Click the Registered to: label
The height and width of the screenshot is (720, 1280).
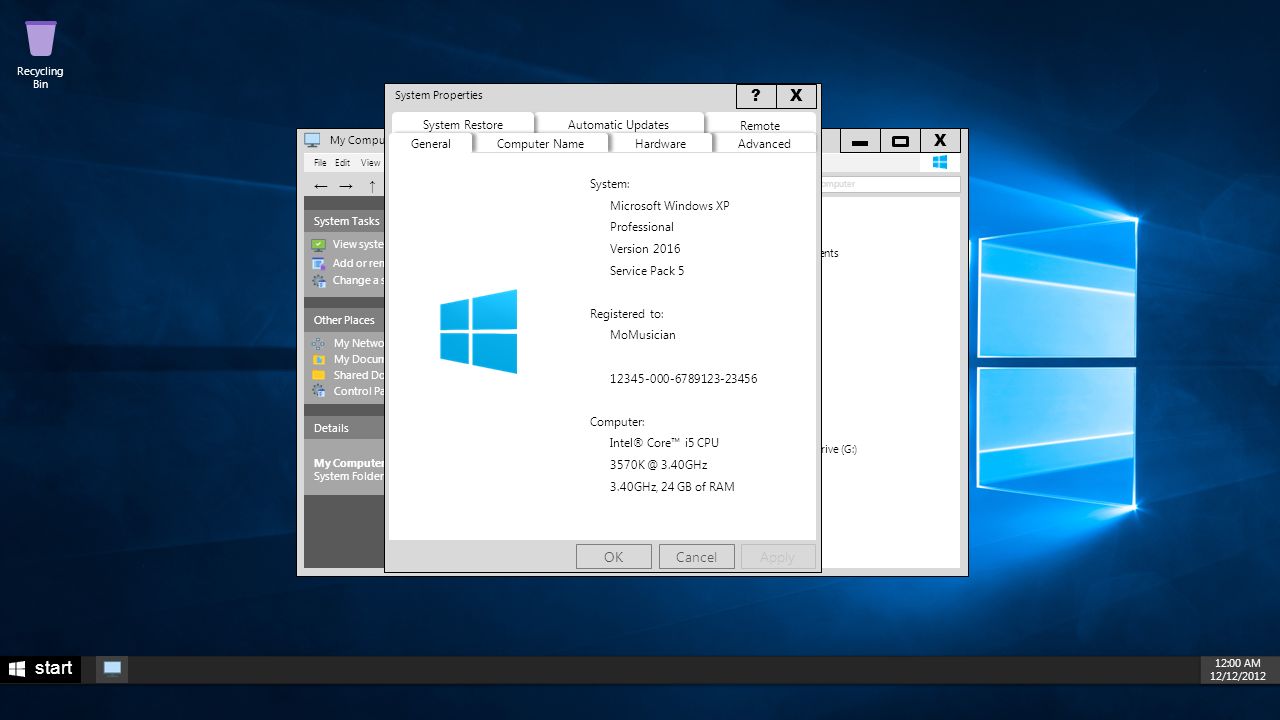pos(627,314)
